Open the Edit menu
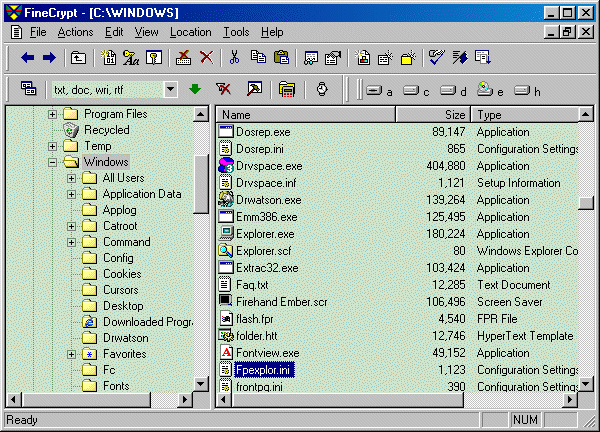The image size is (600, 432). click(114, 32)
